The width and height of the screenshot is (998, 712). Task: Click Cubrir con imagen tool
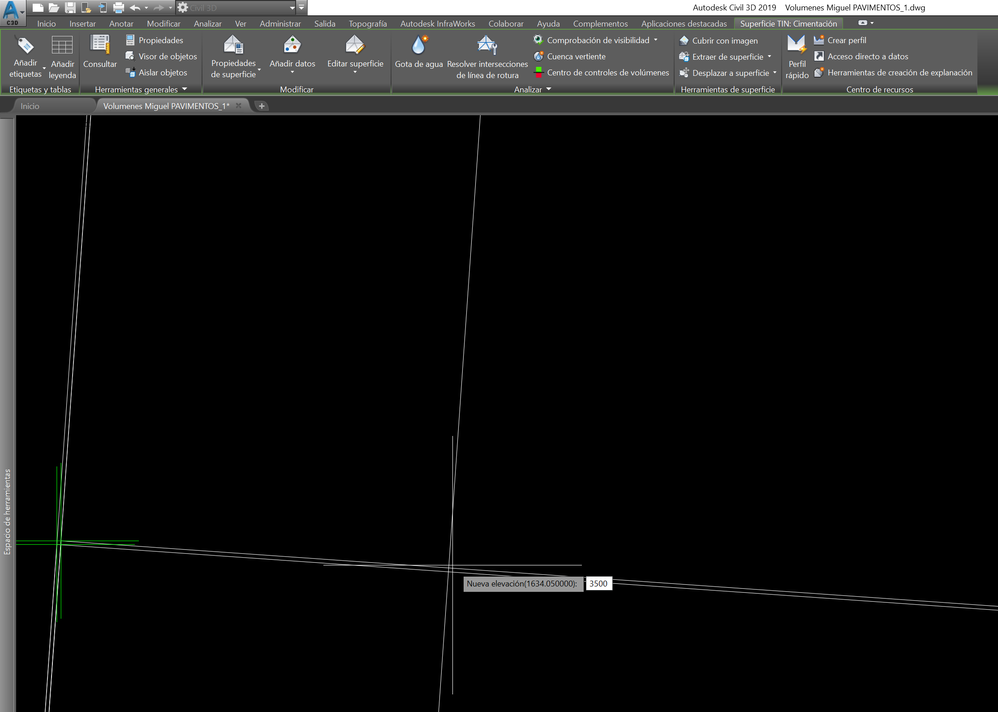[x=719, y=40]
